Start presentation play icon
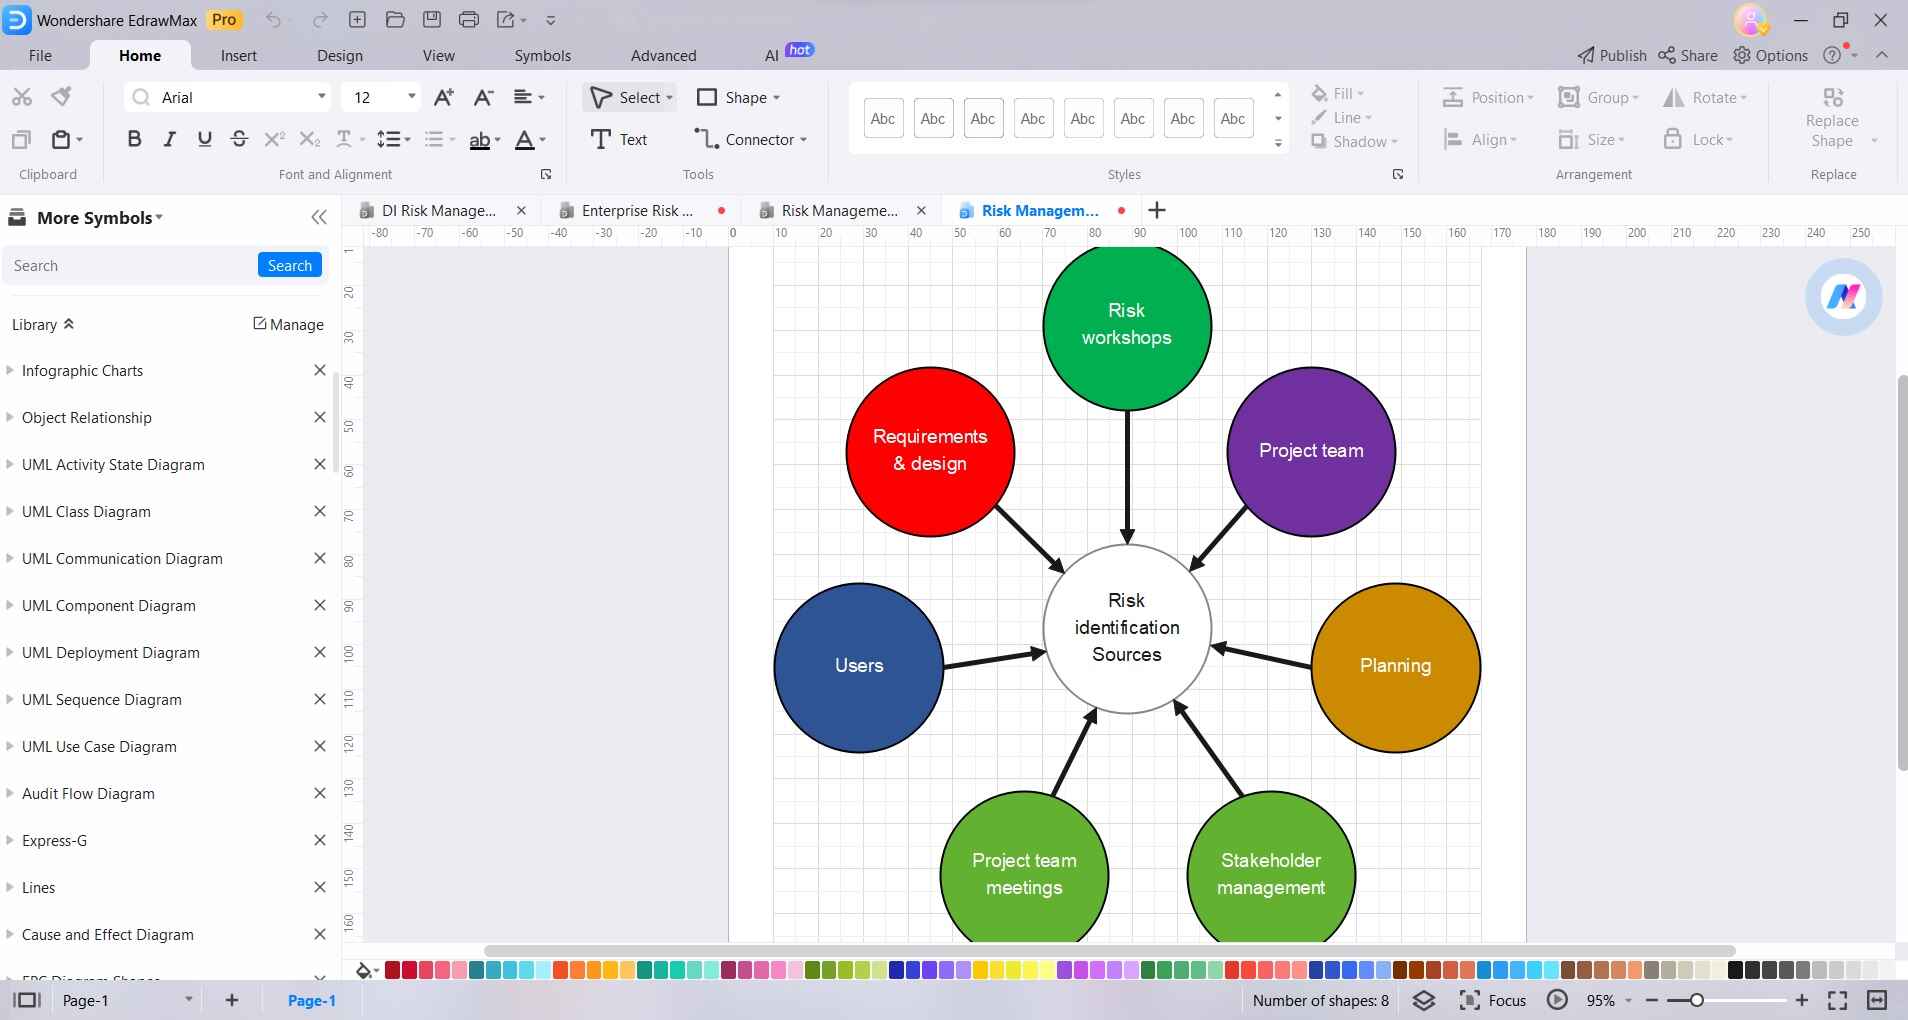Image resolution: width=1908 pixels, height=1020 pixels. (x=1557, y=1000)
